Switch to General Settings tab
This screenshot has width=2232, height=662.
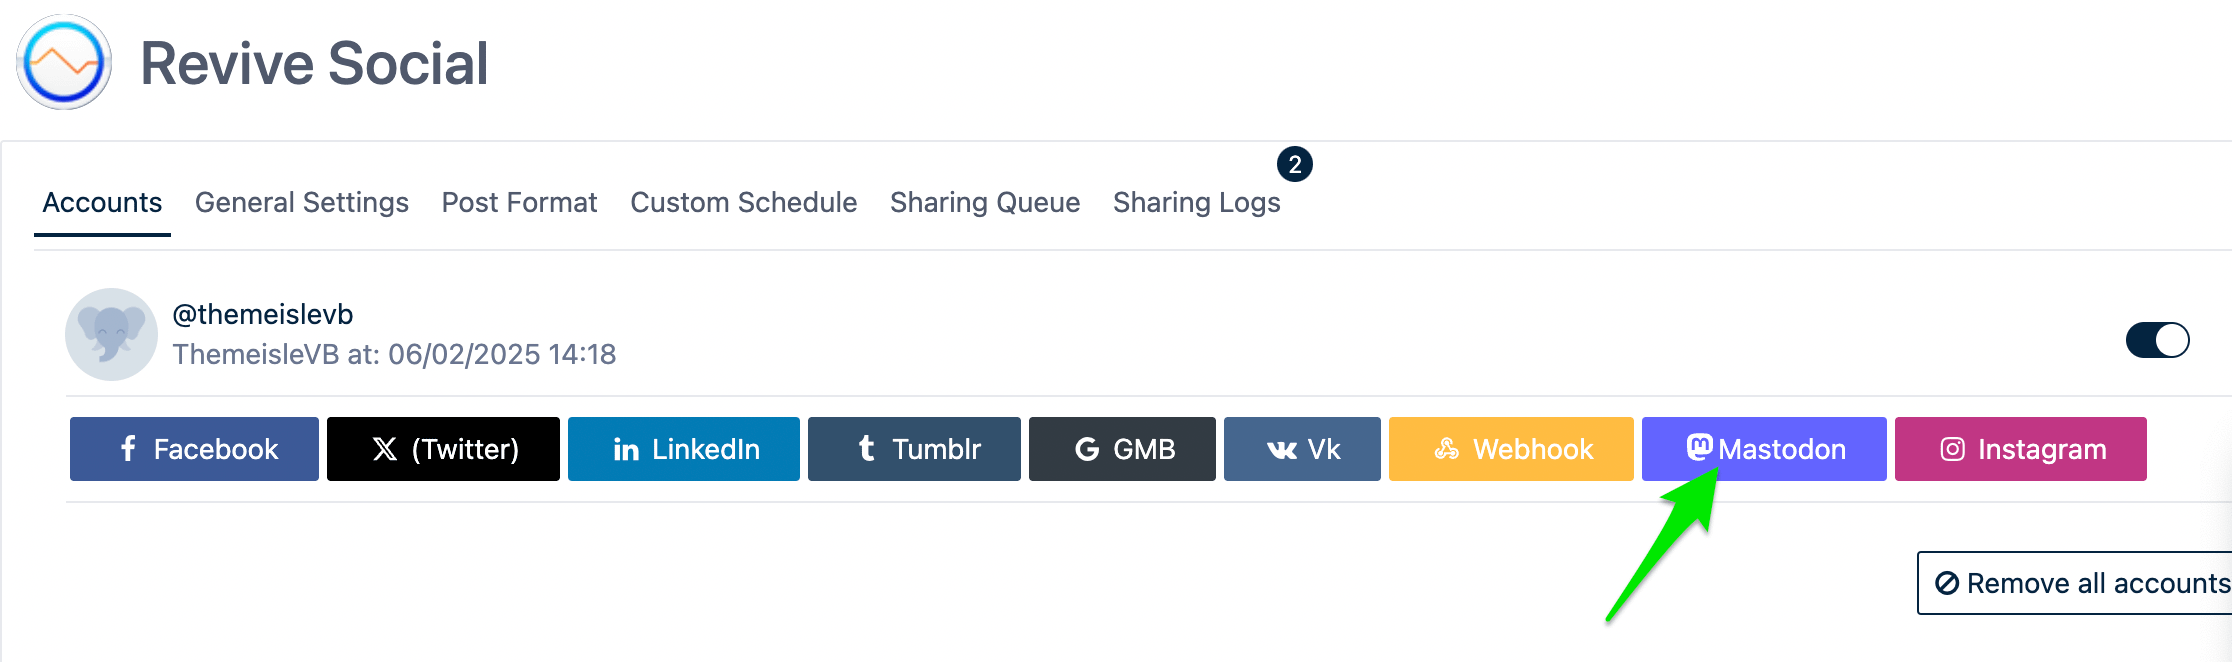tap(302, 203)
